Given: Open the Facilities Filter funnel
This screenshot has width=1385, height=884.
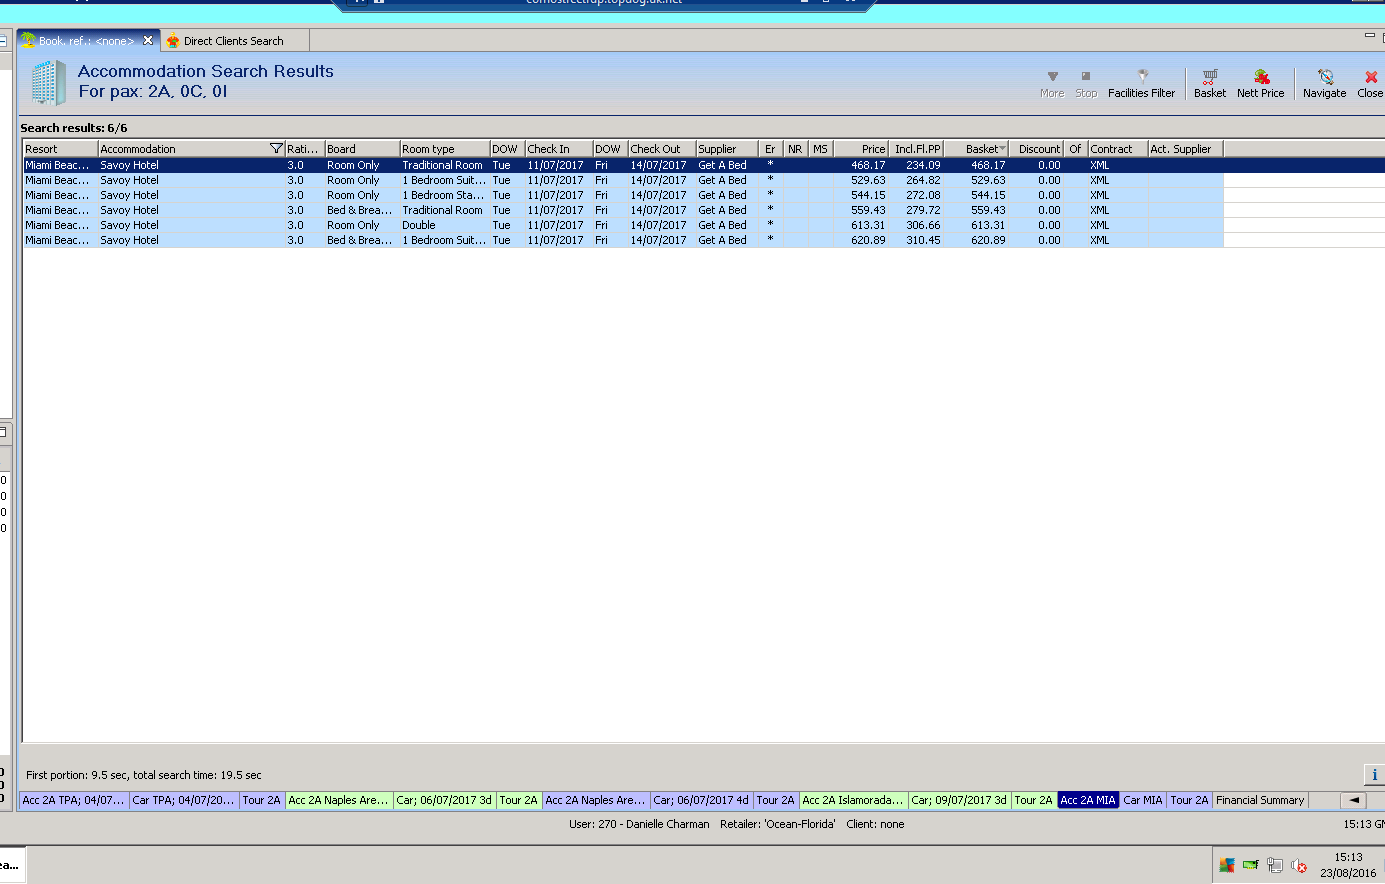Looking at the screenshot, I should [1141, 78].
